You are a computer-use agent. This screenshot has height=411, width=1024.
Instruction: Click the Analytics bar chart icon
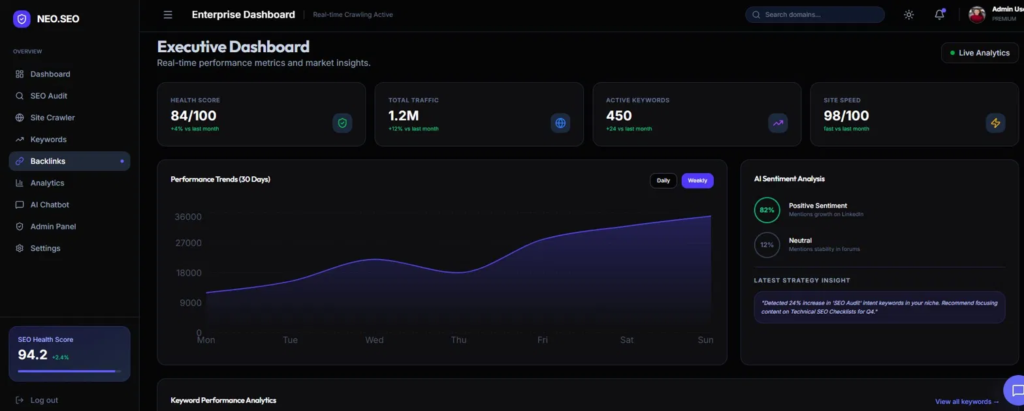(20, 183)
